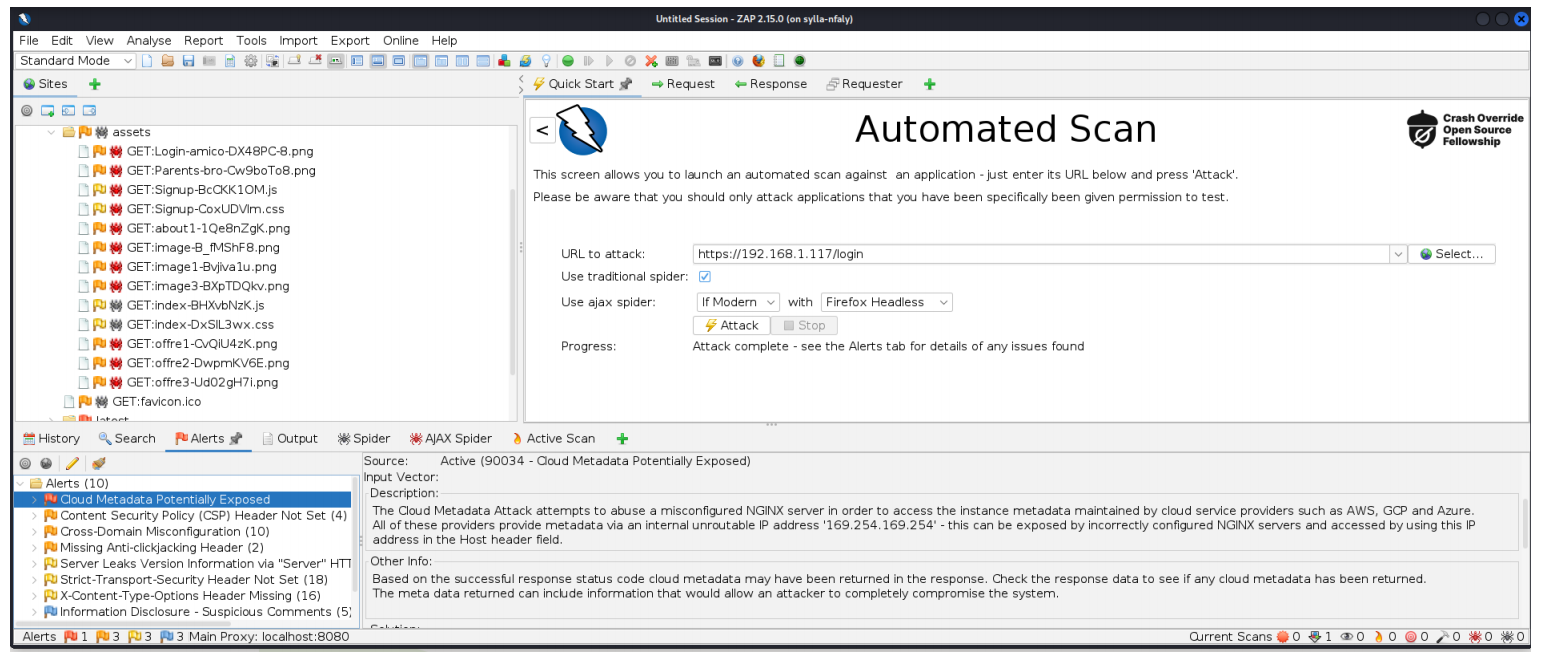Toggle the expand Sites panel layout button
This screenshot has width=1542, height=656.
point(357,61)
